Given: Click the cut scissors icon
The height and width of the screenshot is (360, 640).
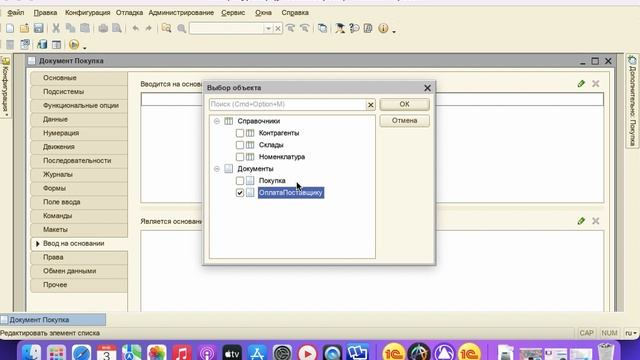Looking at the screenshot, I should (56, 28).
